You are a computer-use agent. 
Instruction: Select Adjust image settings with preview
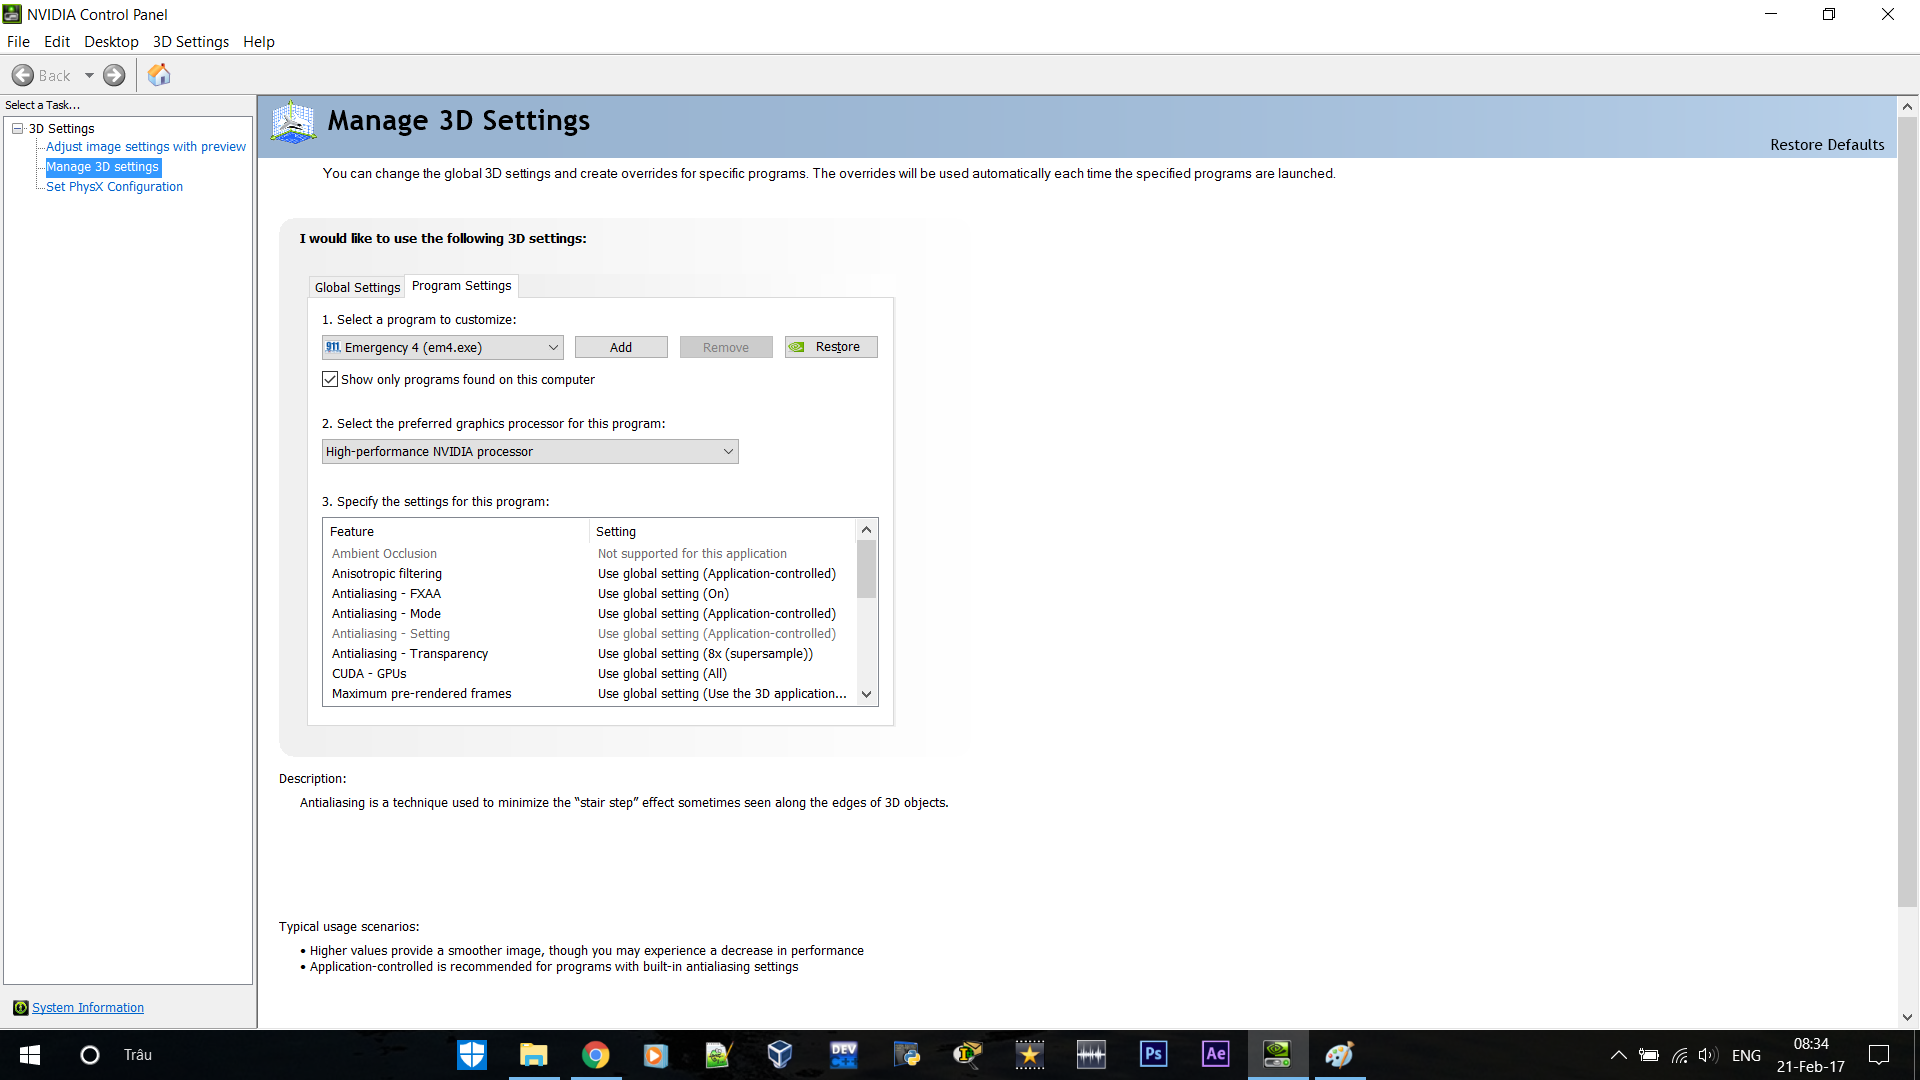click(146, 147)
